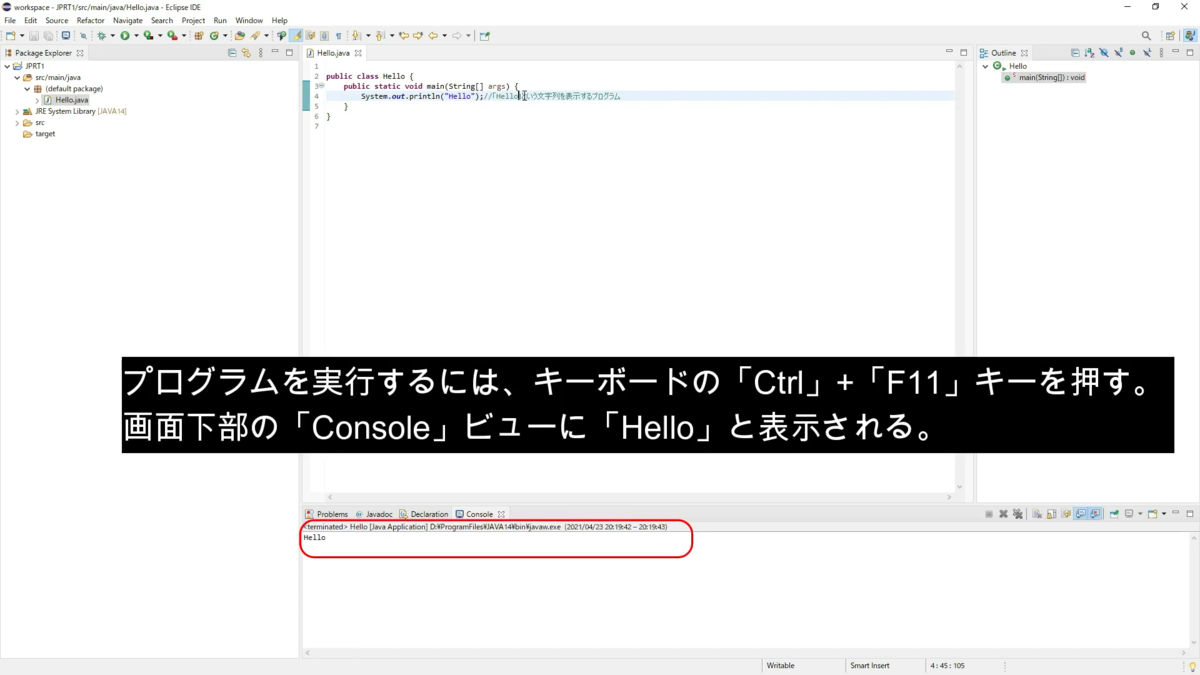Toggle Show Console When Standard Out Changes
1200x675 pixels.
(1079, 513)
